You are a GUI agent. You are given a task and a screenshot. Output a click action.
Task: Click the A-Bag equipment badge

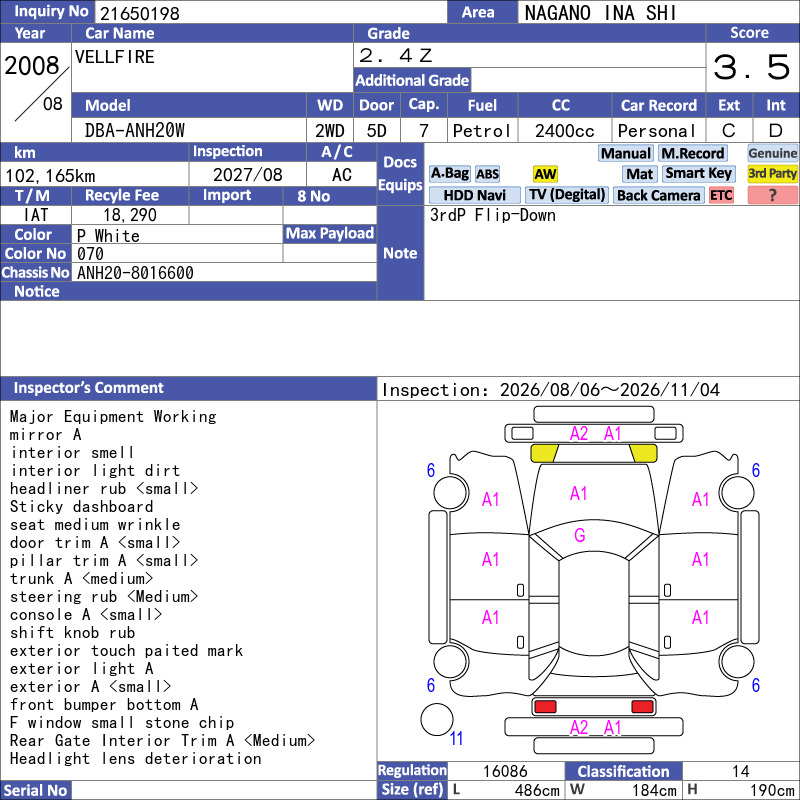pyautogui.click(x=449, y=174)
